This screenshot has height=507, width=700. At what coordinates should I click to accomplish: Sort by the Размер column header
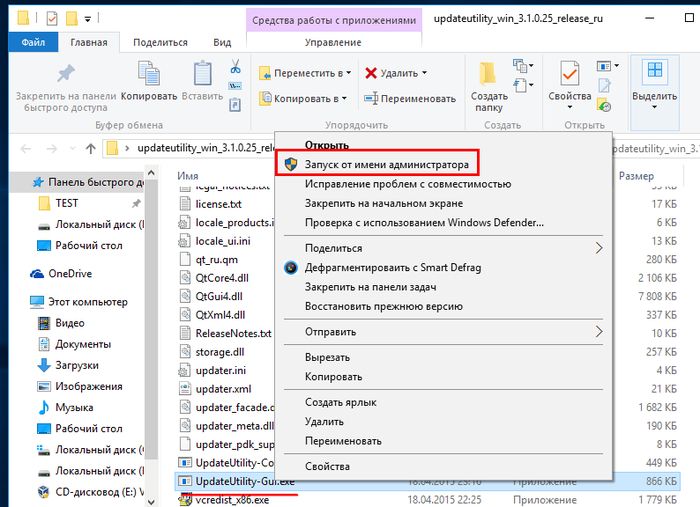point(636,176)
